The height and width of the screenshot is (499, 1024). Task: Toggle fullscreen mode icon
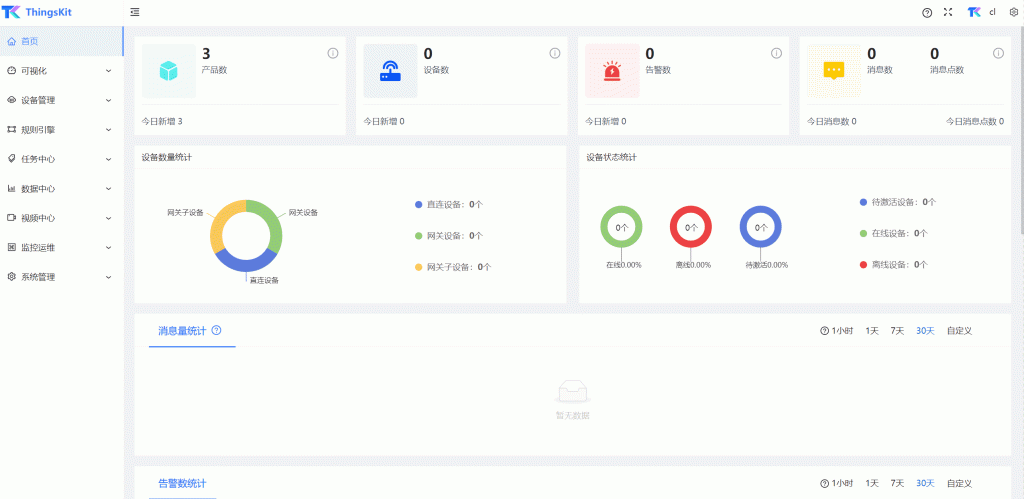(x=948, y=12)
